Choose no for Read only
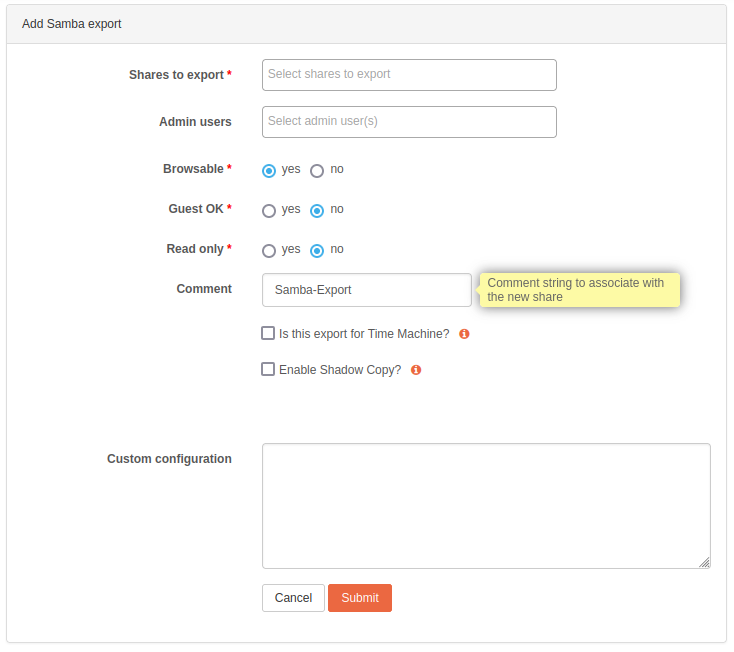 (x=317, y=251)
